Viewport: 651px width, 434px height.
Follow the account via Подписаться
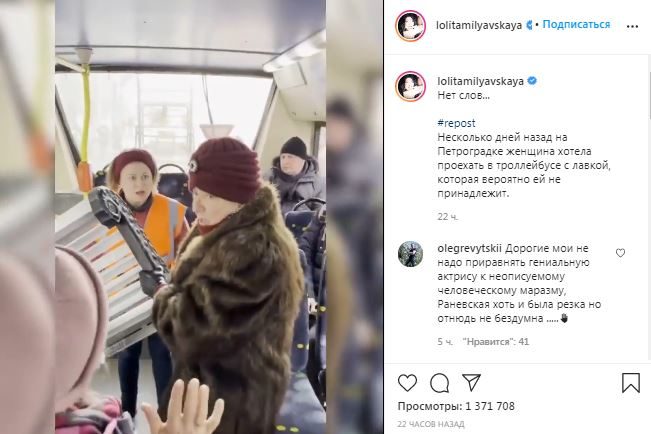576,25
